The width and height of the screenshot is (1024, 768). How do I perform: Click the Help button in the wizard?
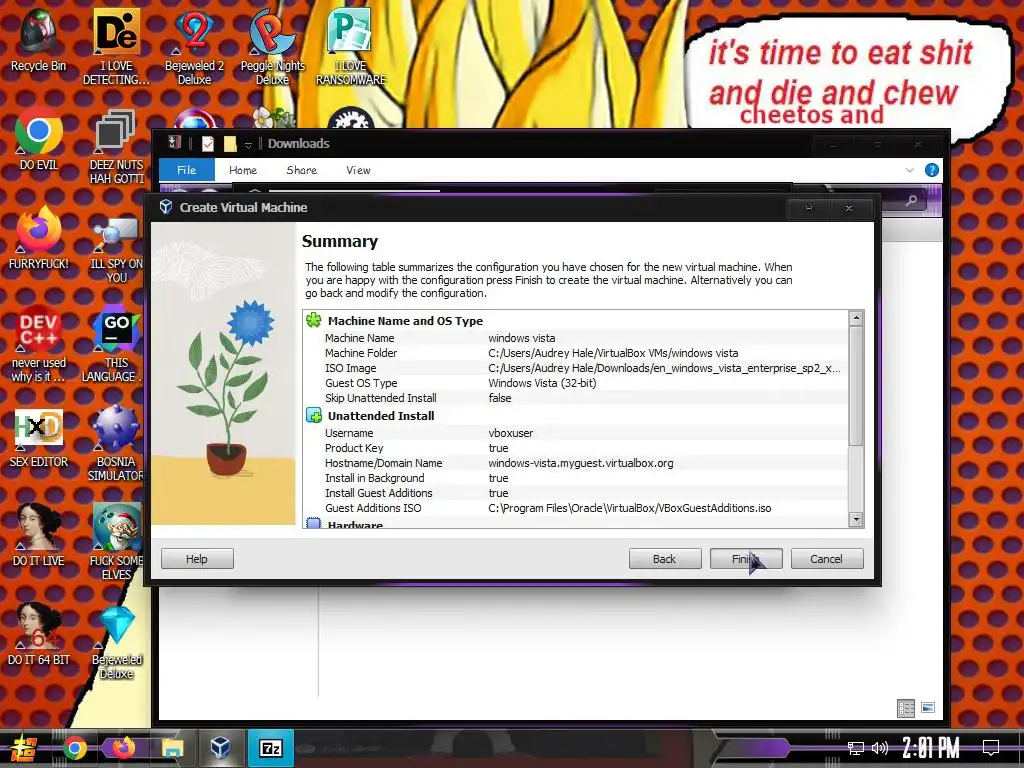tap(197, 558)
